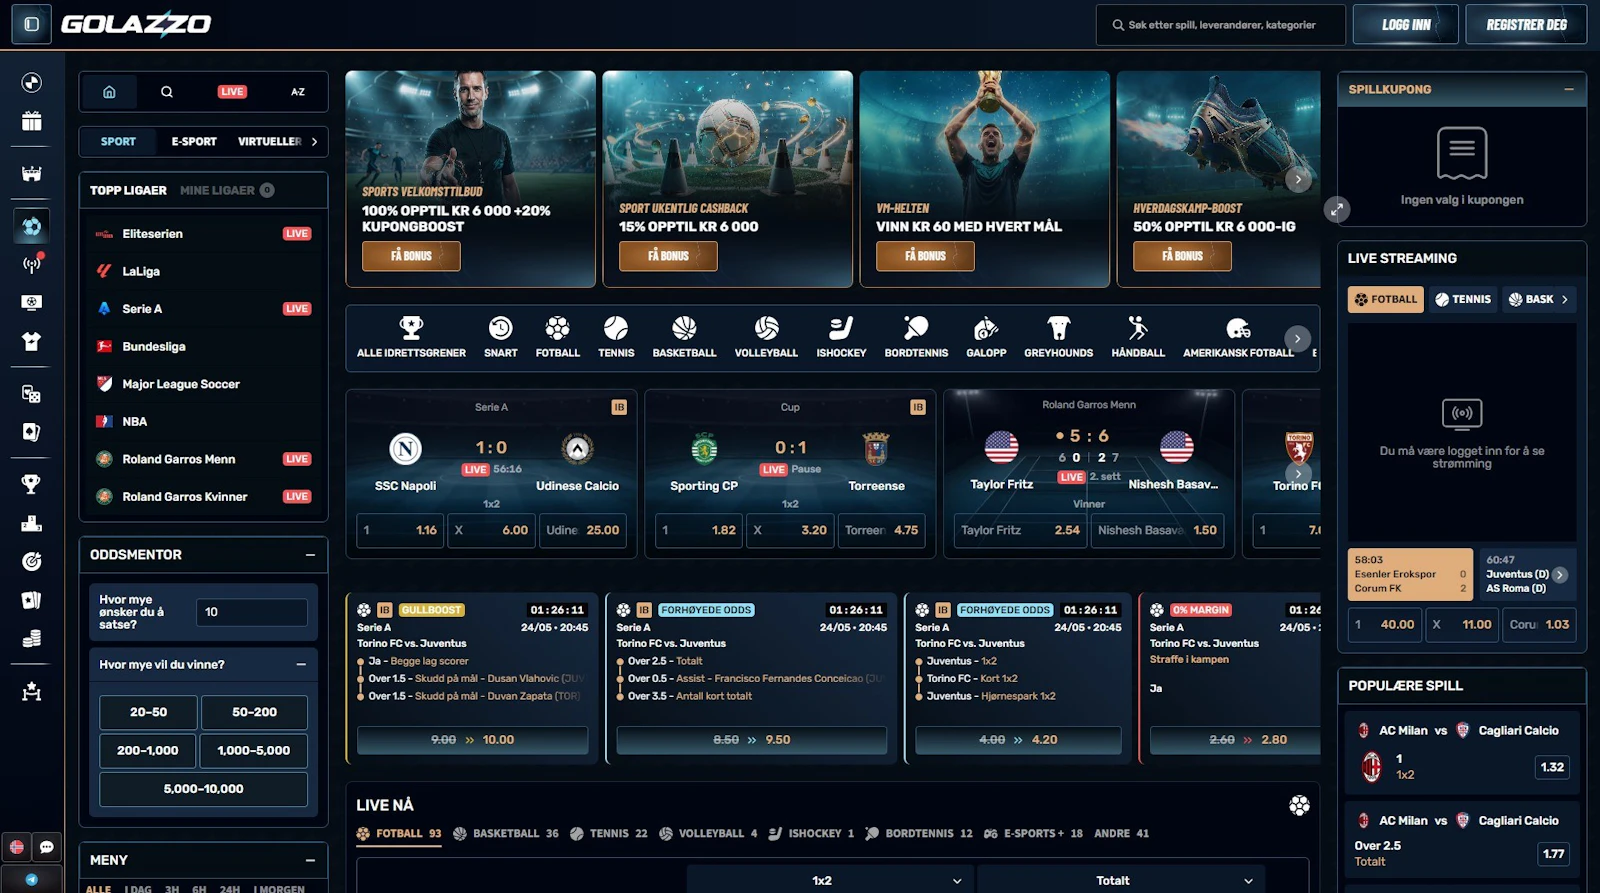Click the stacked coins icon
Viewport: 1600px width, 893px height.
pyautogui.click(x=32, y=638)
